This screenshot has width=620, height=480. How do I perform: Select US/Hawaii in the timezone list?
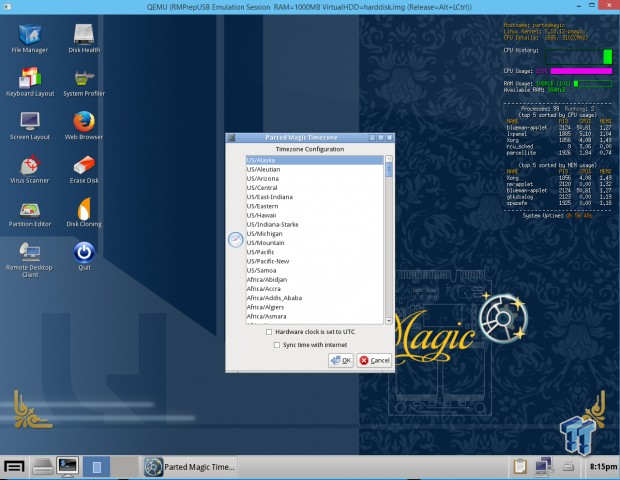coord(315,215)
